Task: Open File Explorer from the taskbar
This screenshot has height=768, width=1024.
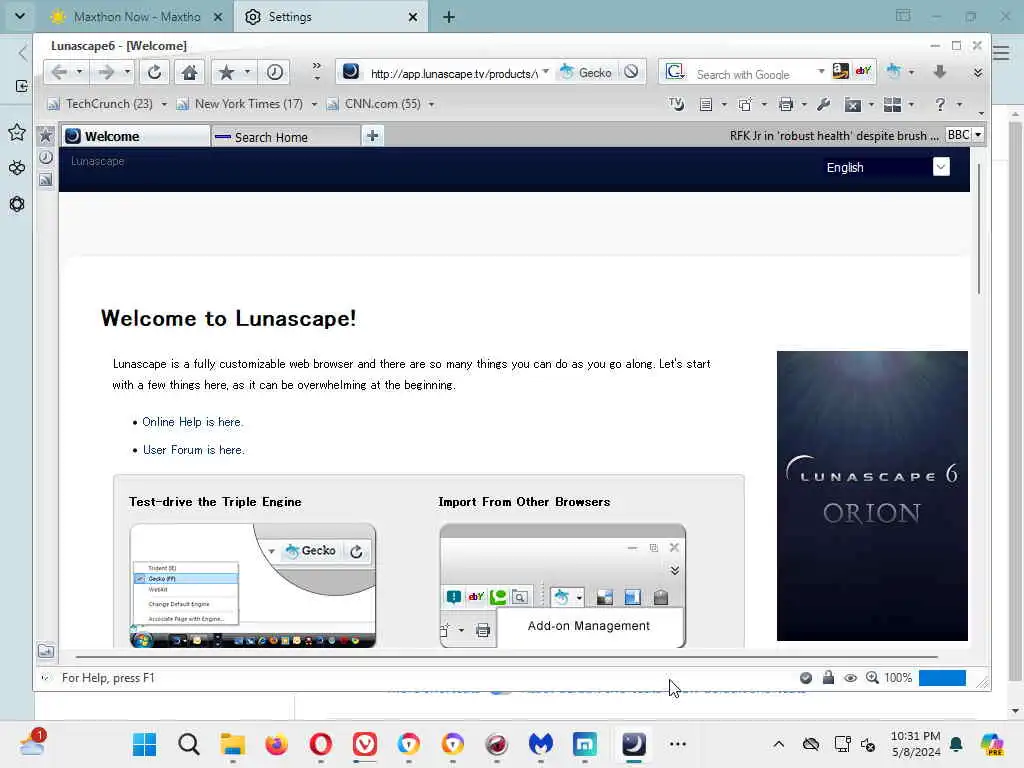Action: click(232, 744)
